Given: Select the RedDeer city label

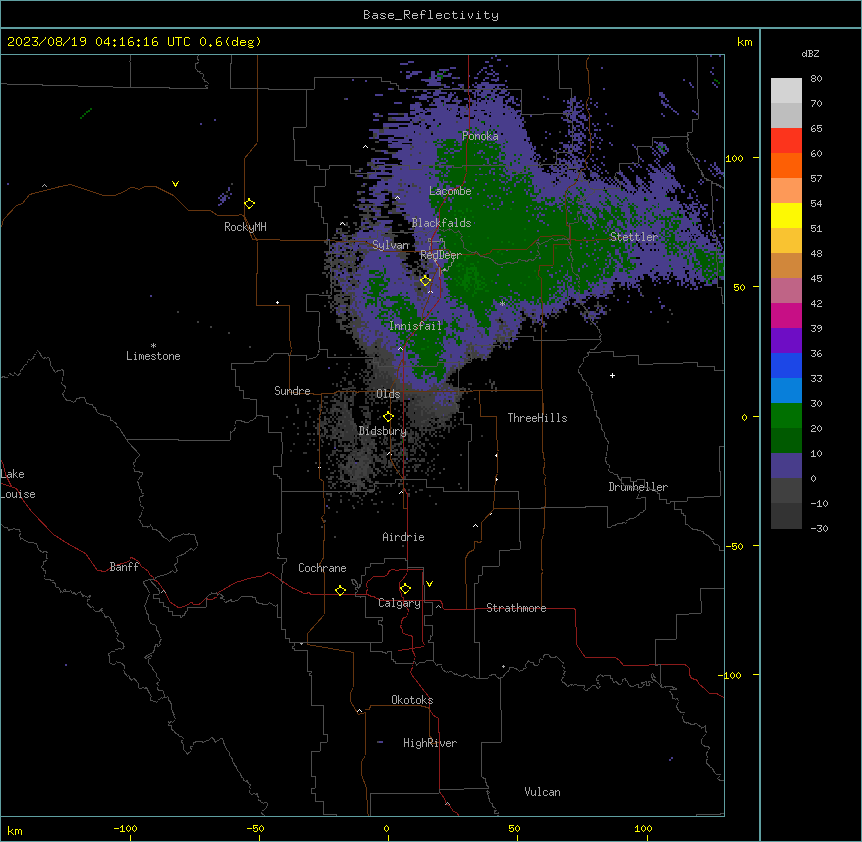Looking at the screenshot, I should click(x=441, y=255).
